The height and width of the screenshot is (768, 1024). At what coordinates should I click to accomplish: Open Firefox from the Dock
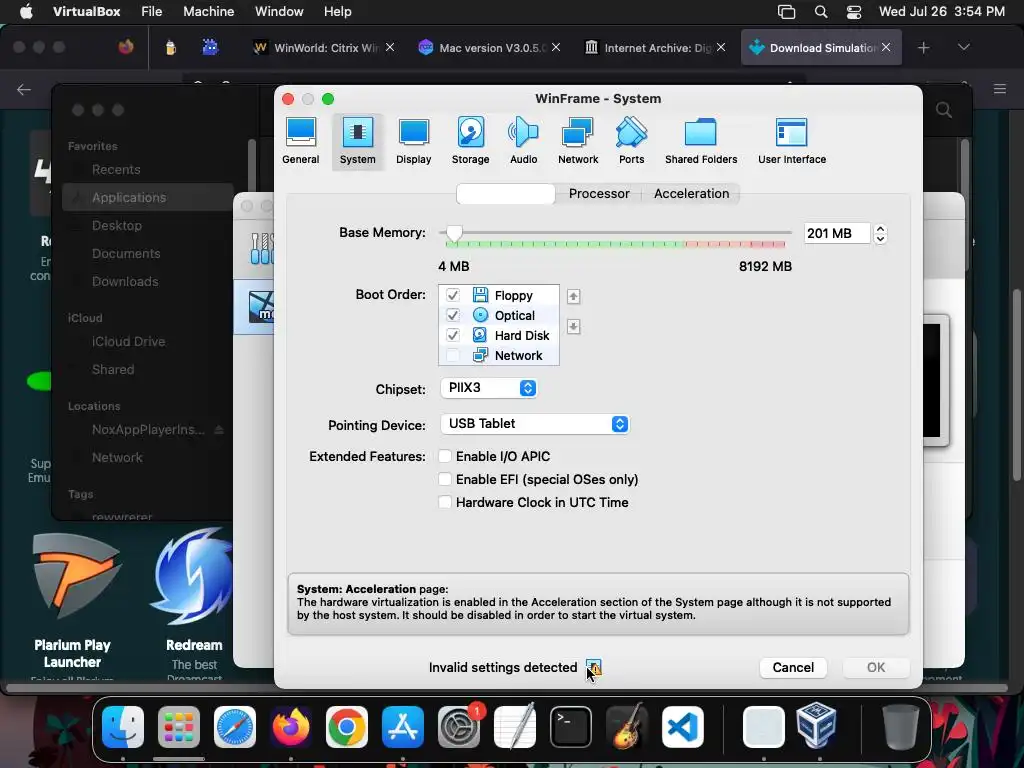(x=291, y=727)
